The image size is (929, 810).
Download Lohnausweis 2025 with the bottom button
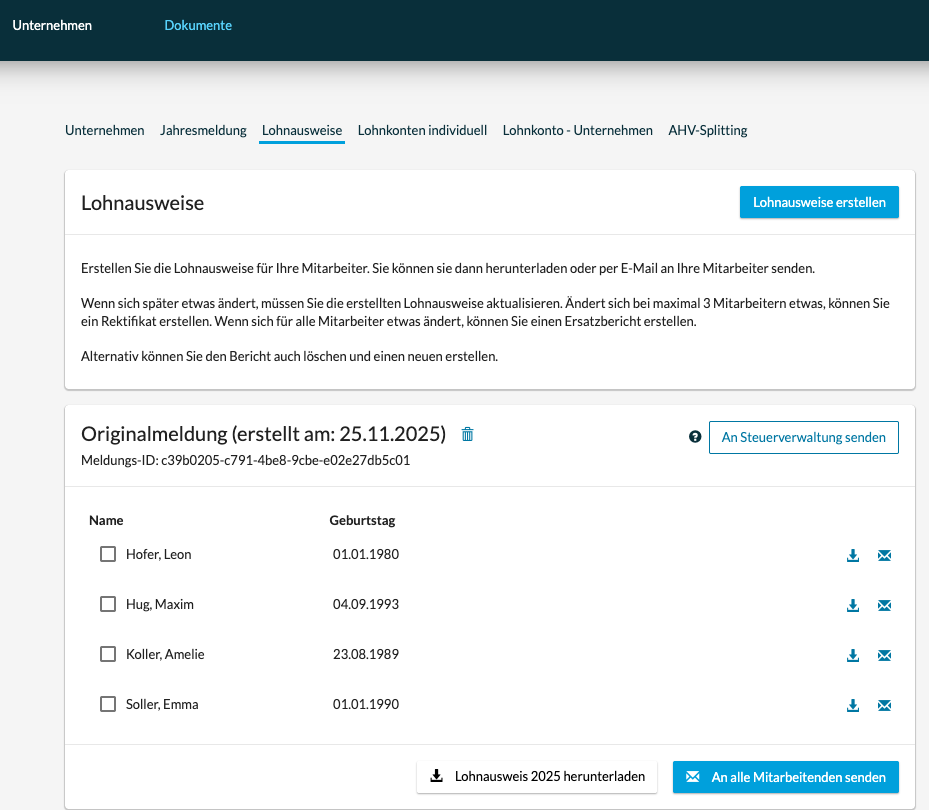click(537, 777)
